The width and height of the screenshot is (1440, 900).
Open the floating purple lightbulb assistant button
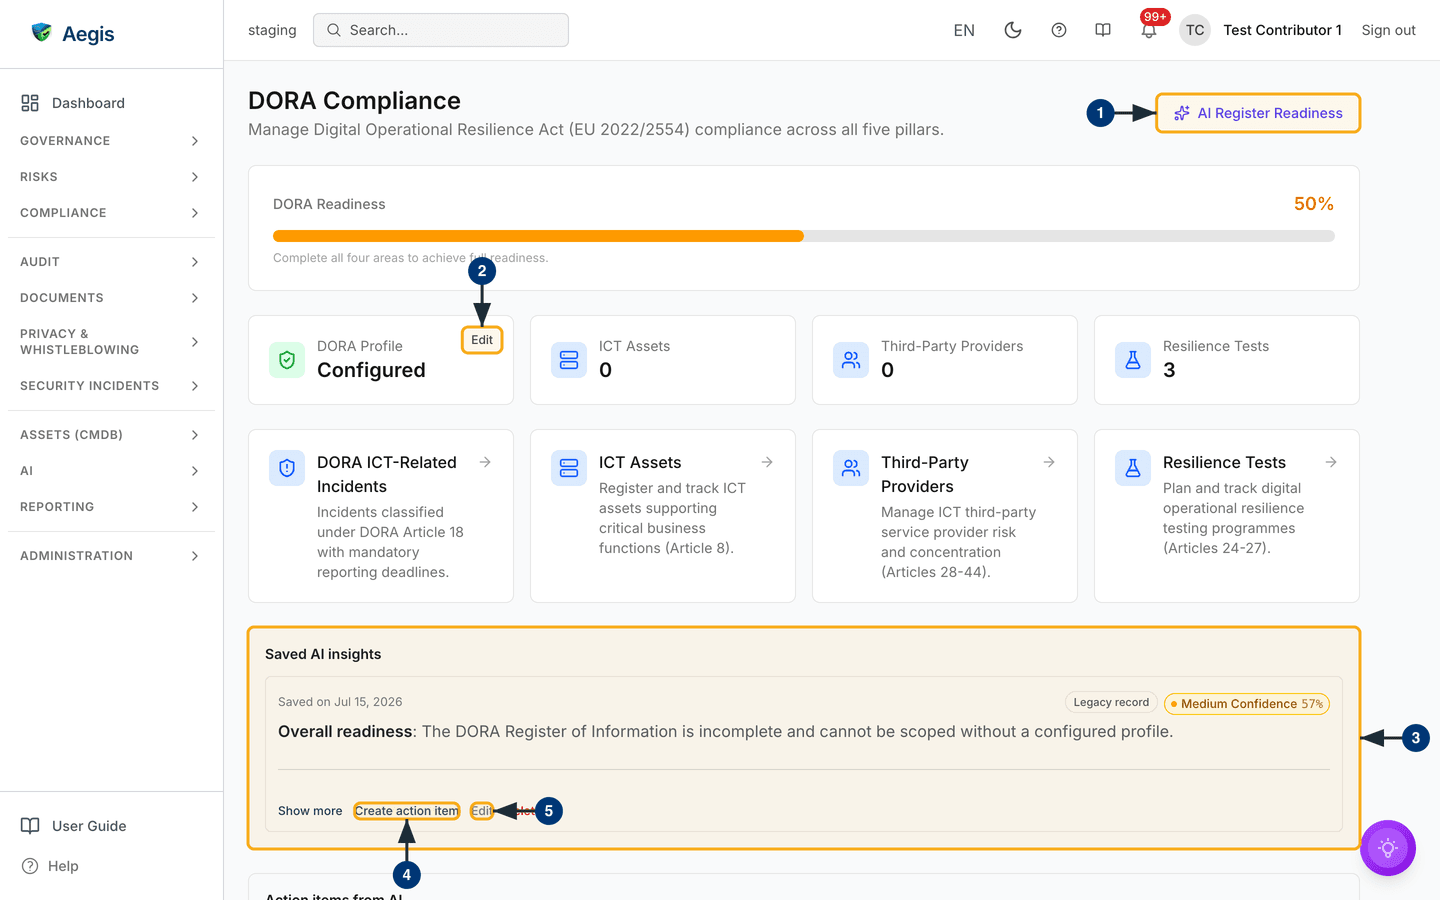(x=1388, y=848)
